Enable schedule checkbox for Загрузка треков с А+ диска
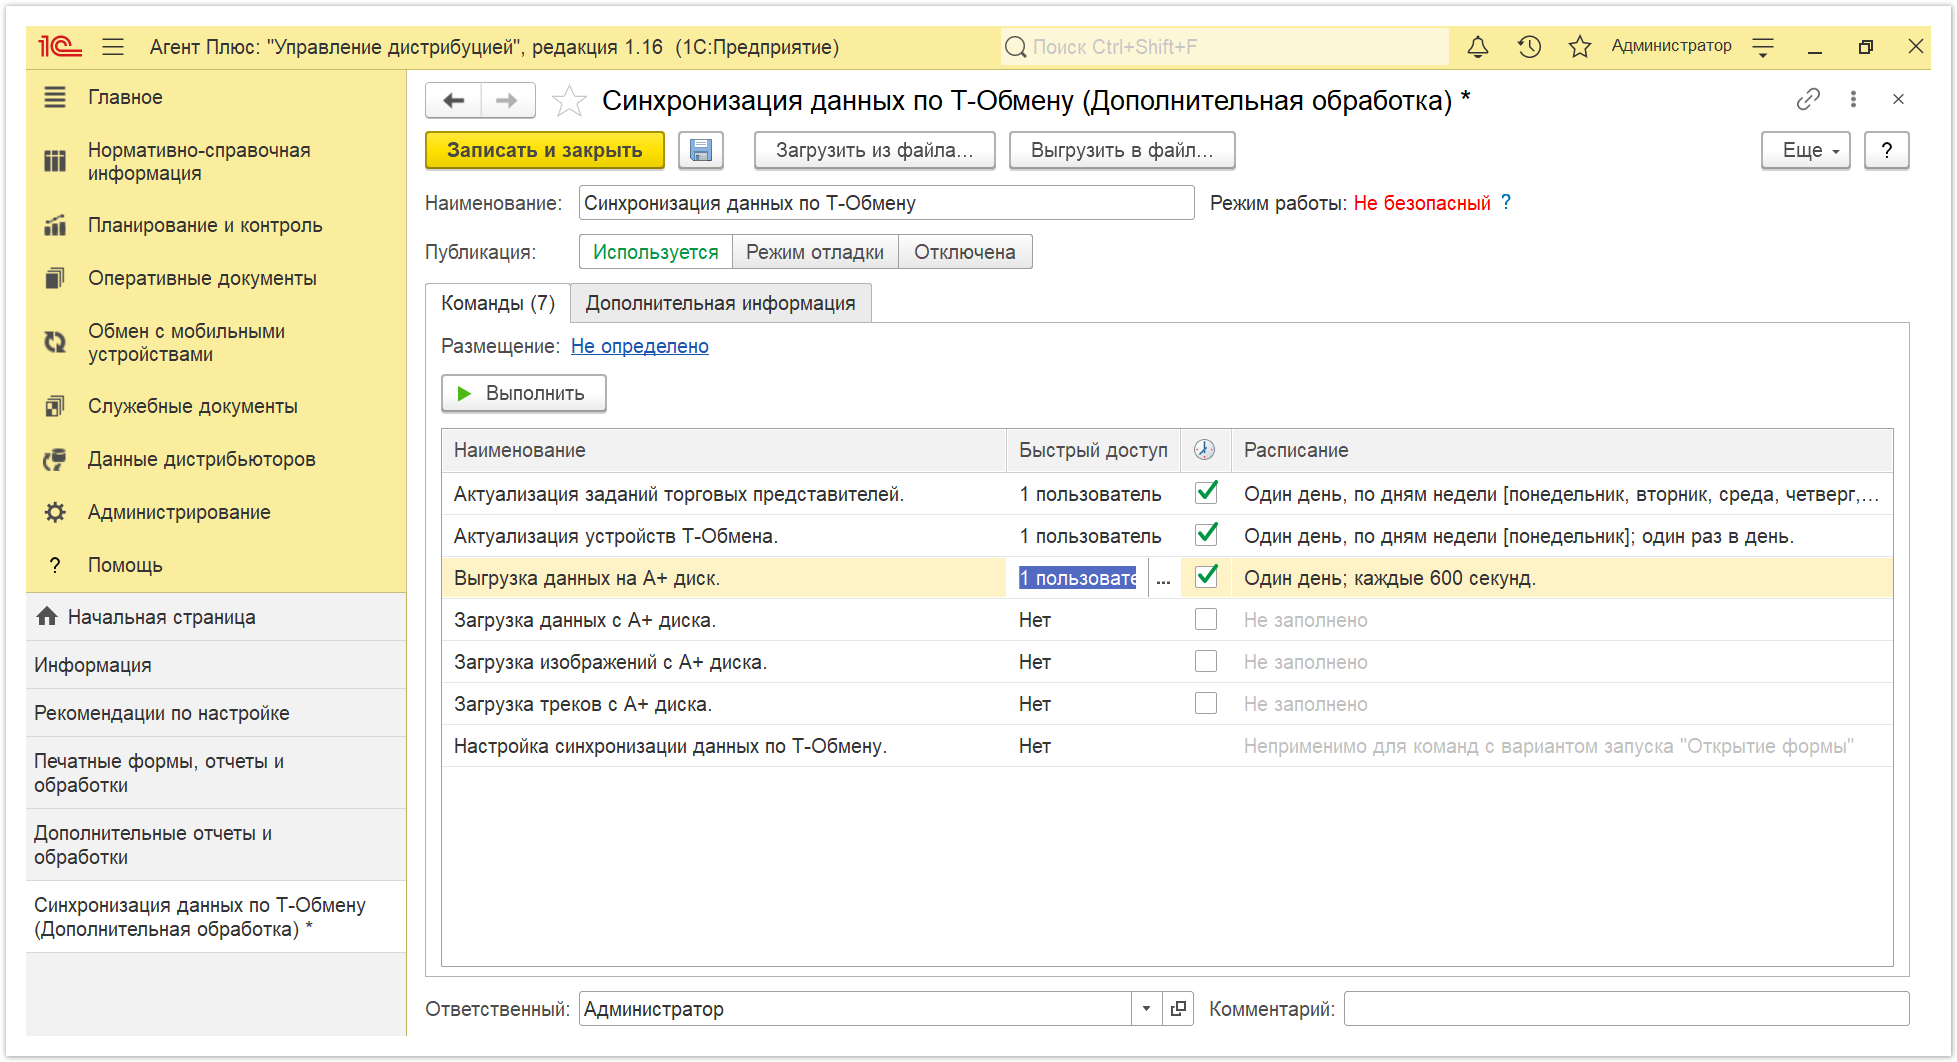This screenshot has height=1062, width=1957. pyautogui.click(x=1206, y=703)
